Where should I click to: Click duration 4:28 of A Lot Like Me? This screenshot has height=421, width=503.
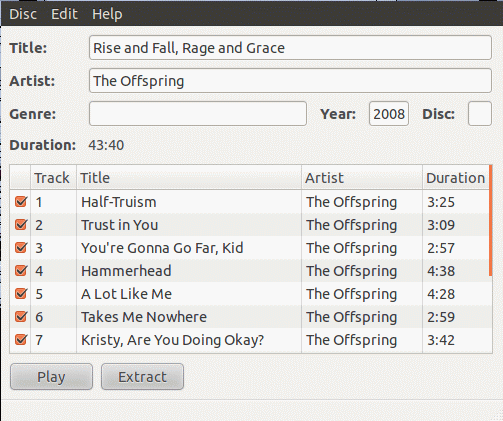[x=441, y=294]
